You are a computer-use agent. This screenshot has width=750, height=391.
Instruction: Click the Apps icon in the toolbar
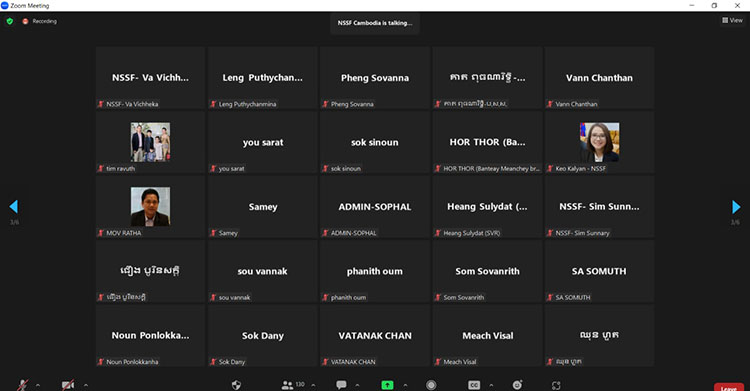556,385
